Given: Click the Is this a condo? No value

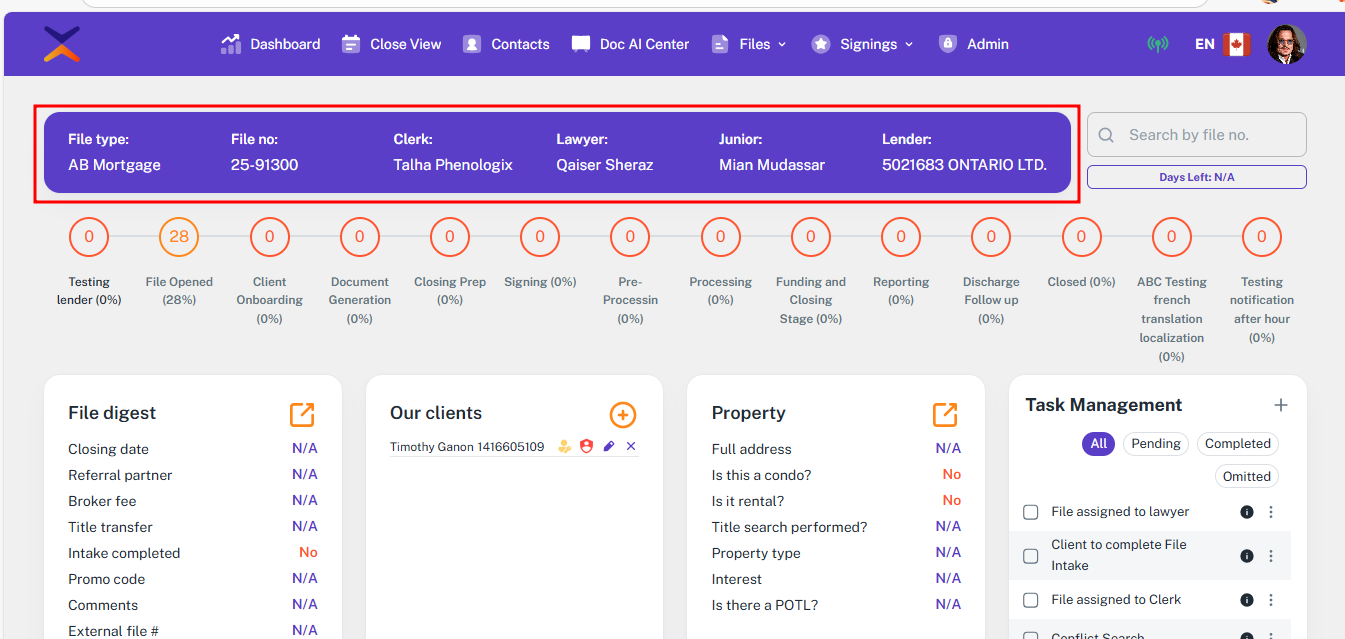Looking at the screenshot, I should [951, 475].
